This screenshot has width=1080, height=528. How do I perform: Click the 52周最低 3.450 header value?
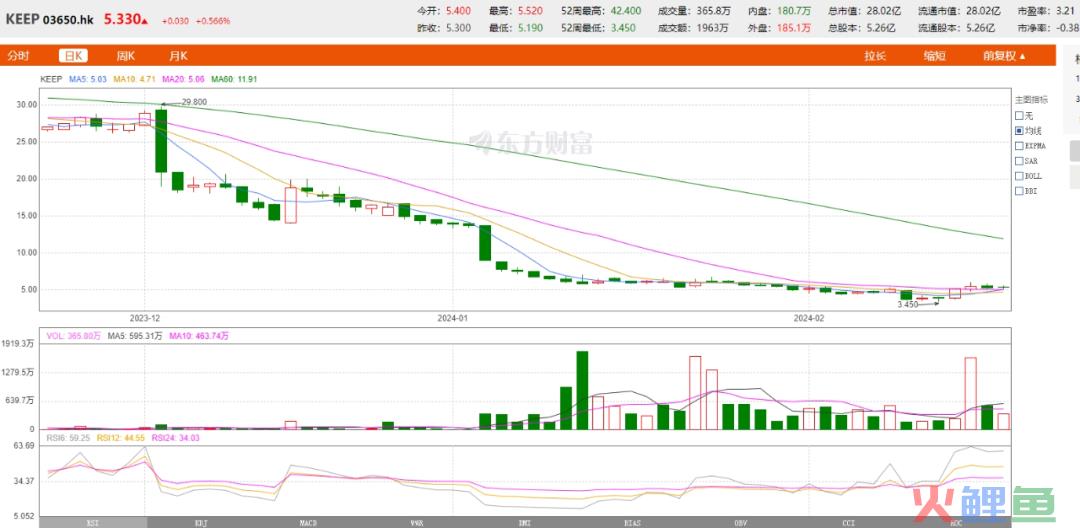click(624, 28)
